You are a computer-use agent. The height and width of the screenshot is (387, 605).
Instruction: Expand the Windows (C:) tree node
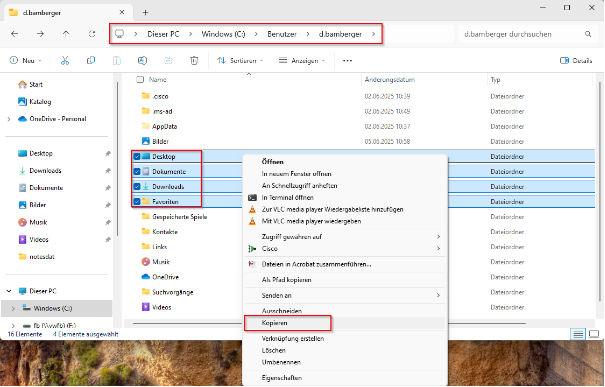pos(13,308)
